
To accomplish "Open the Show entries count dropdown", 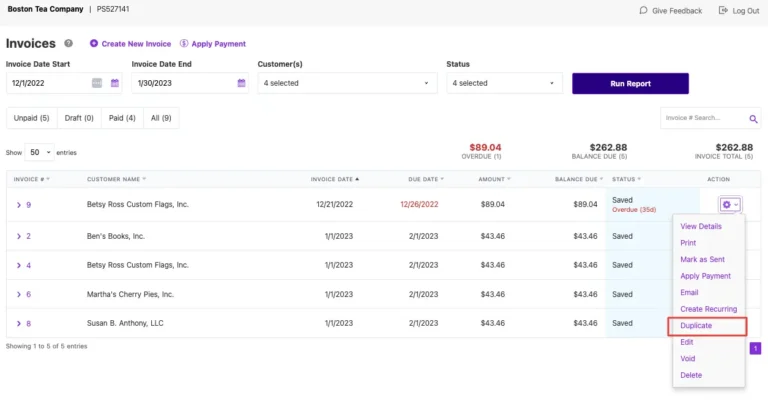I will (40, 152).
